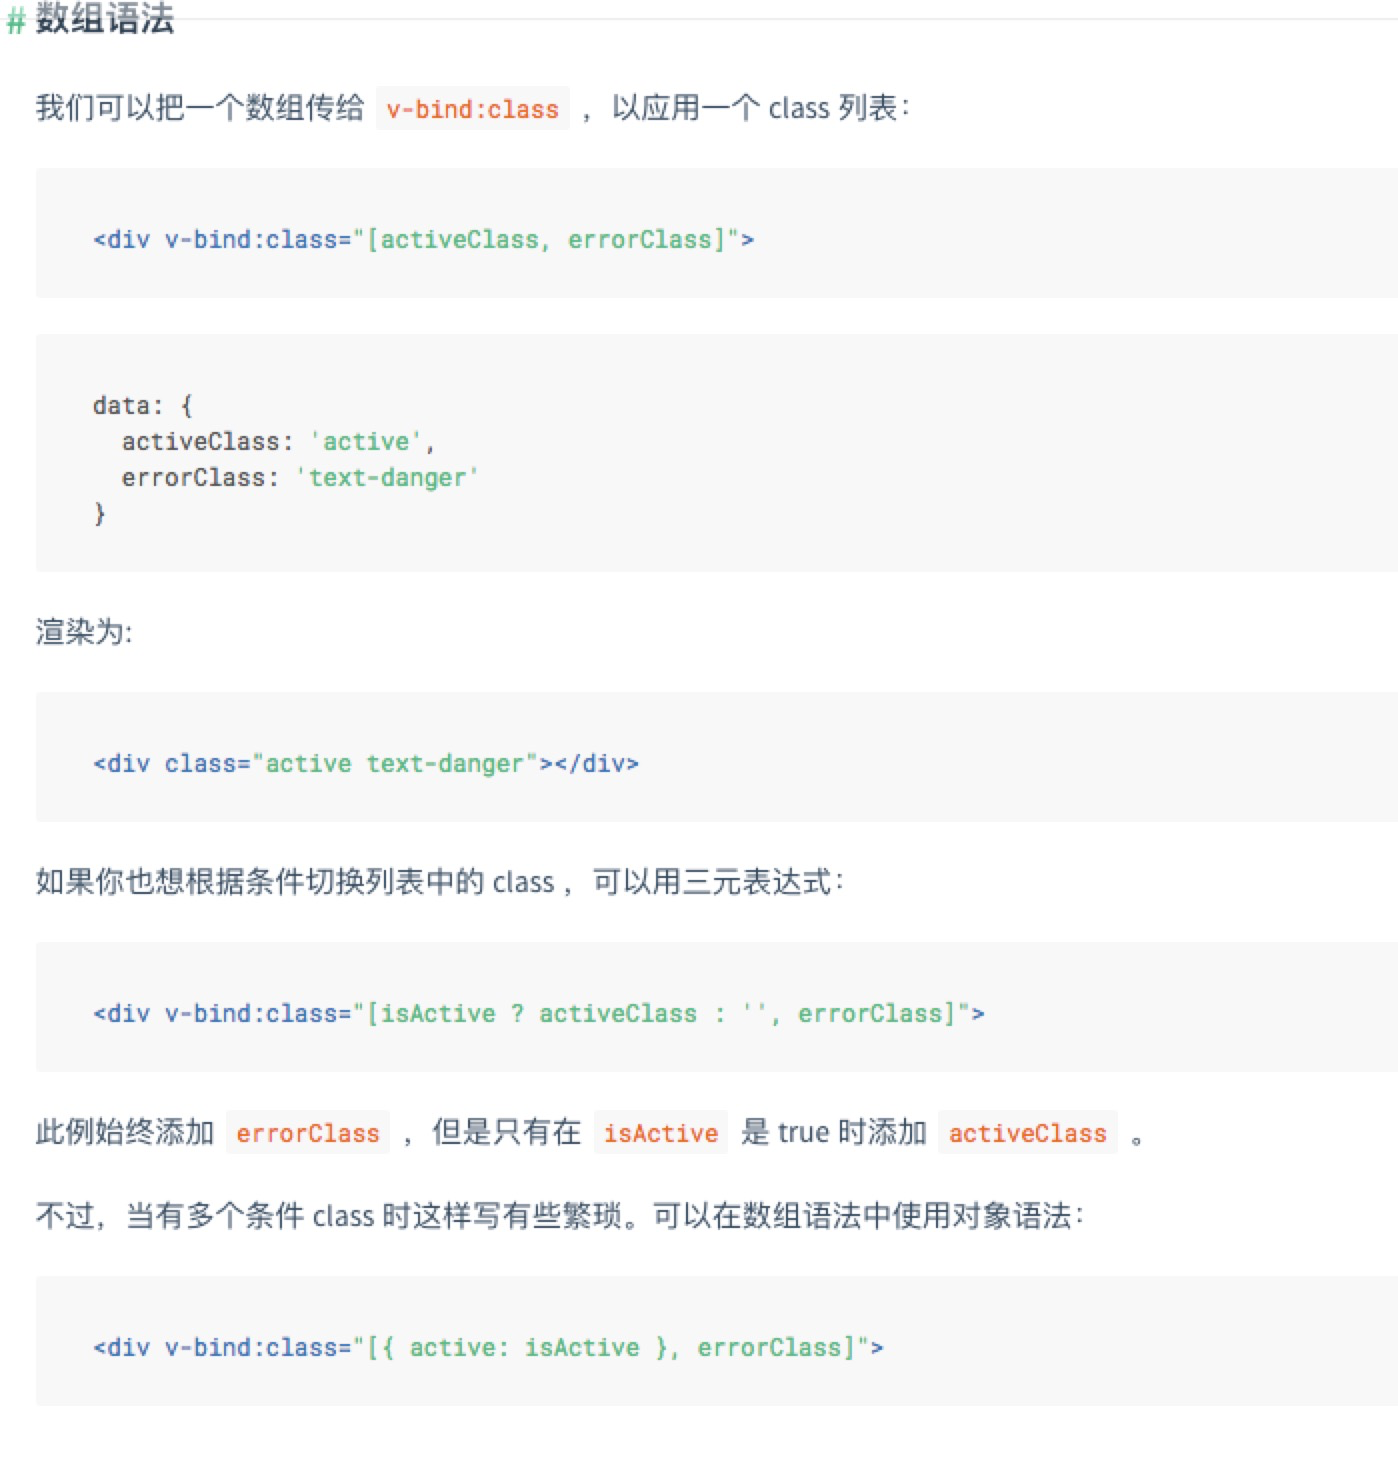Screen dimensions: 1398x1466
Task: Click the text 但是只有在
Action: (506, 1132)
